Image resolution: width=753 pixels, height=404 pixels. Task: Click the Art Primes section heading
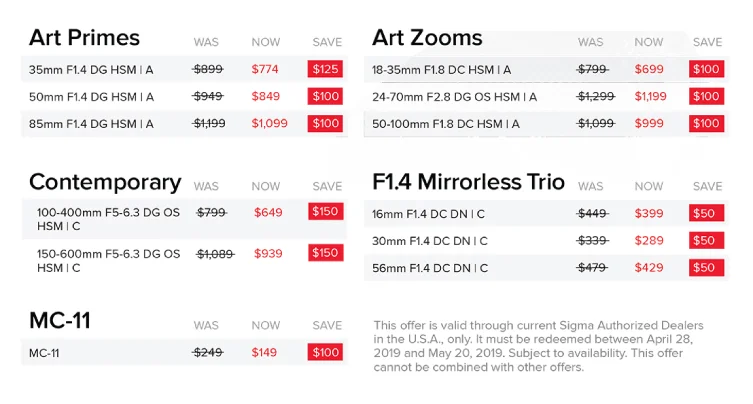(84, 37)
